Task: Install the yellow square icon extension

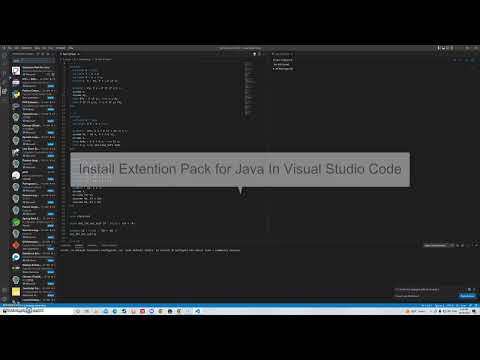Action: (51, 295)
